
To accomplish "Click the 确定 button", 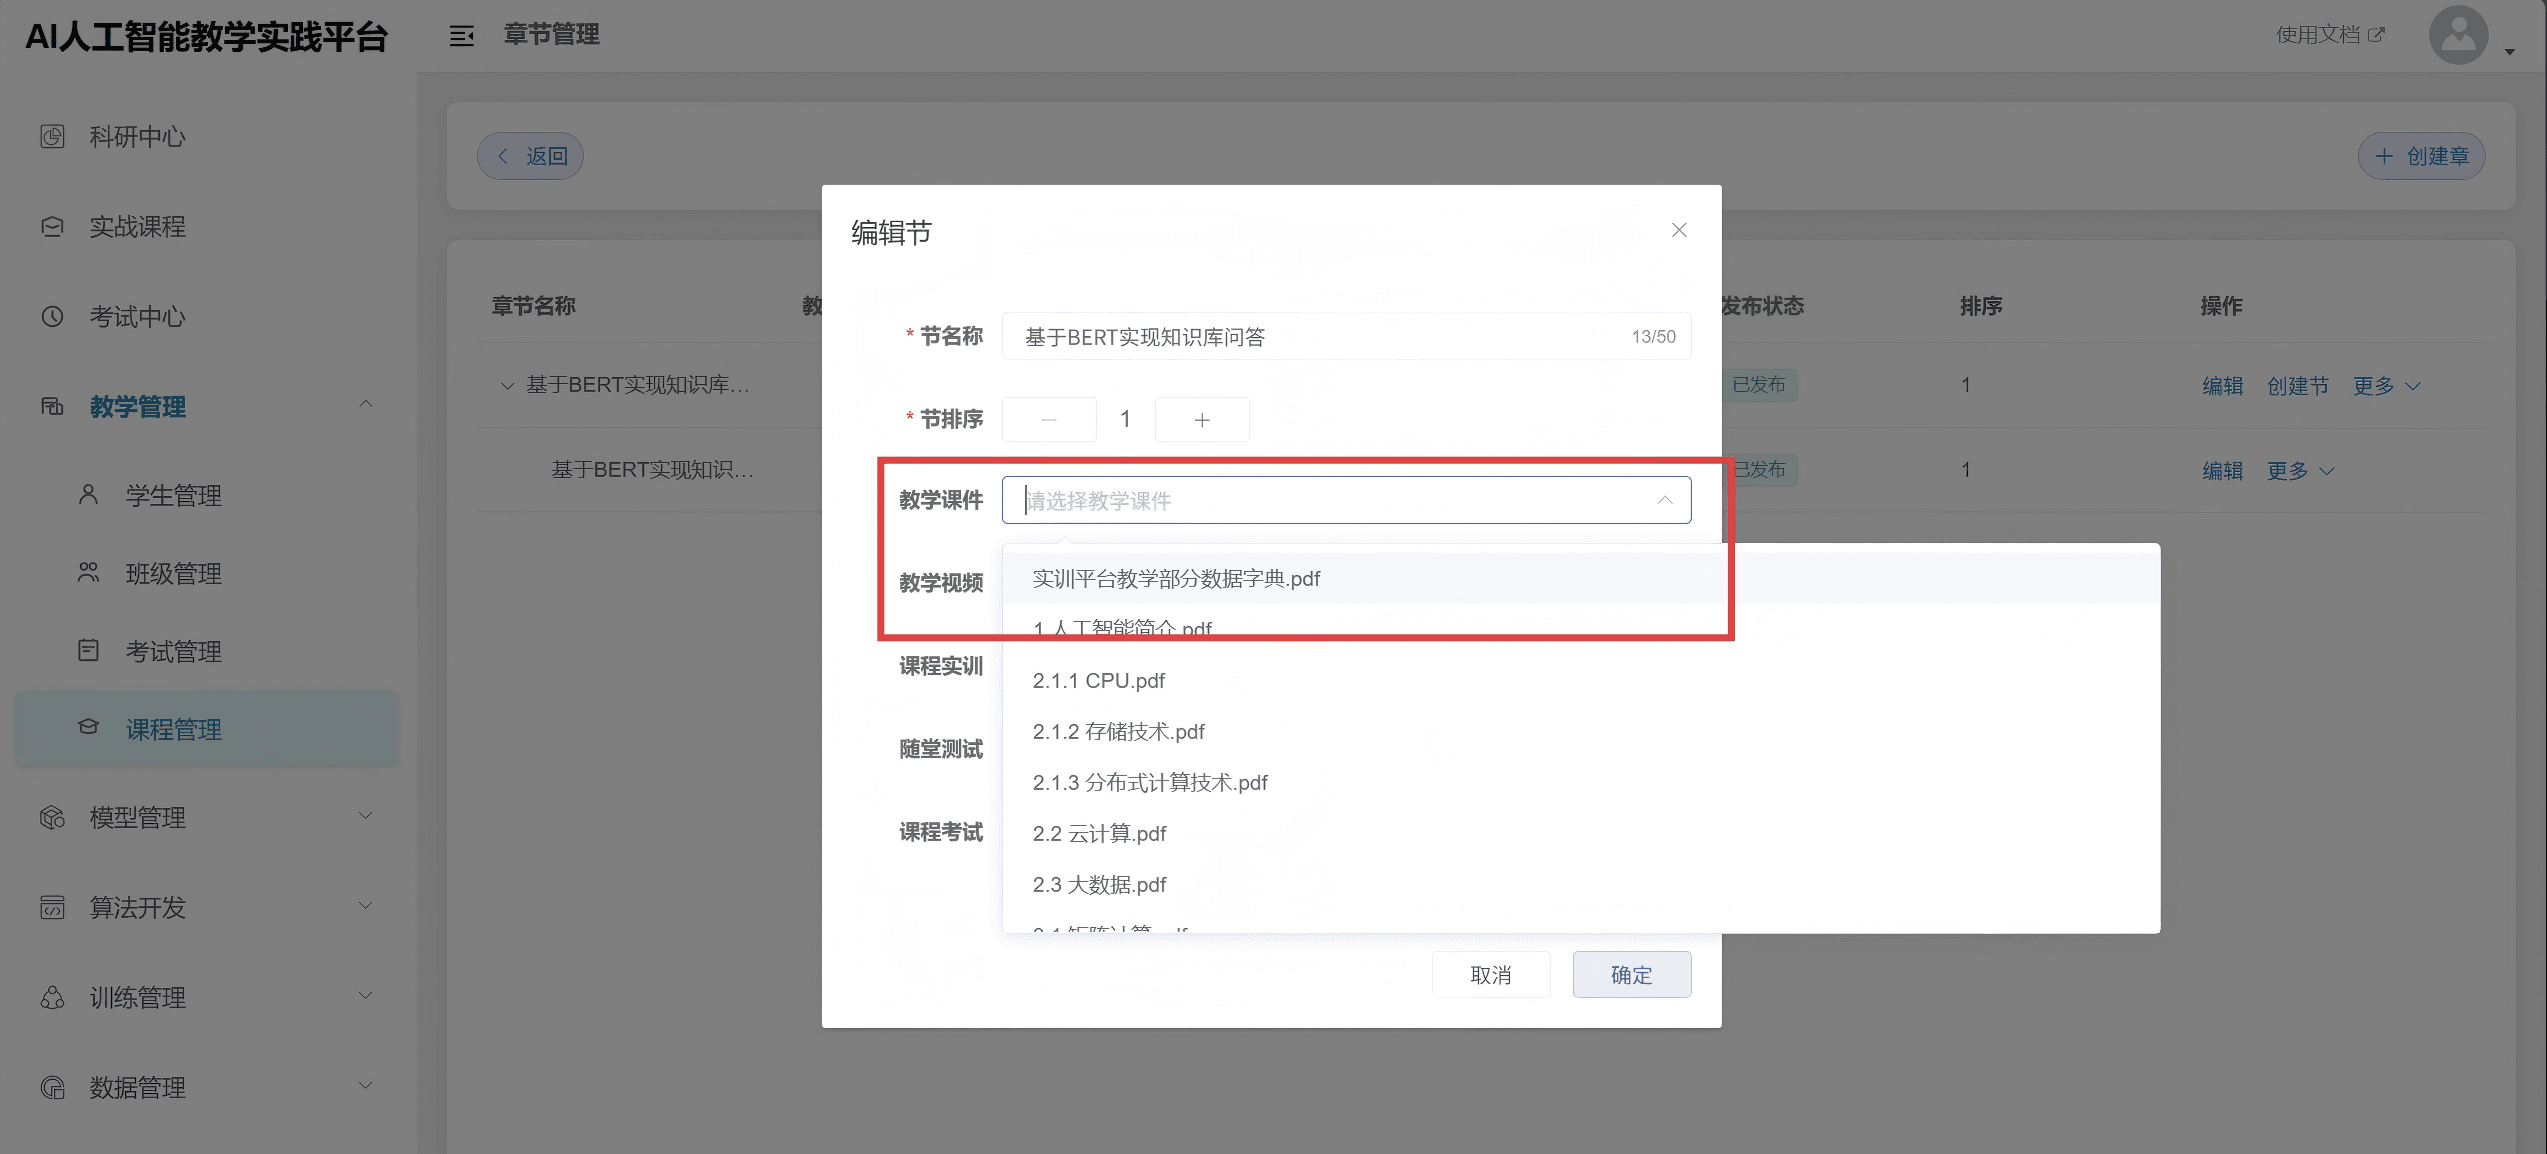I will (1631, 975).
